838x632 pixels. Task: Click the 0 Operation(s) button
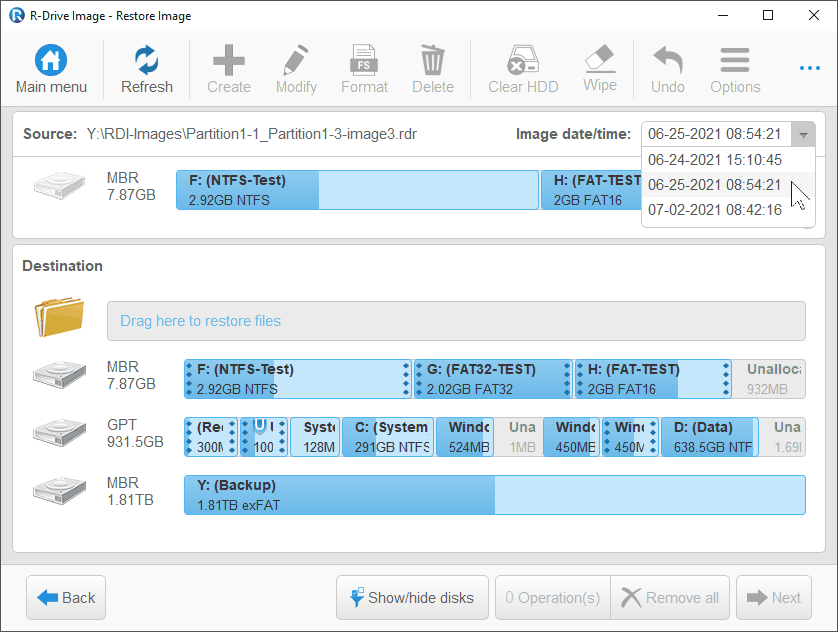553,597
